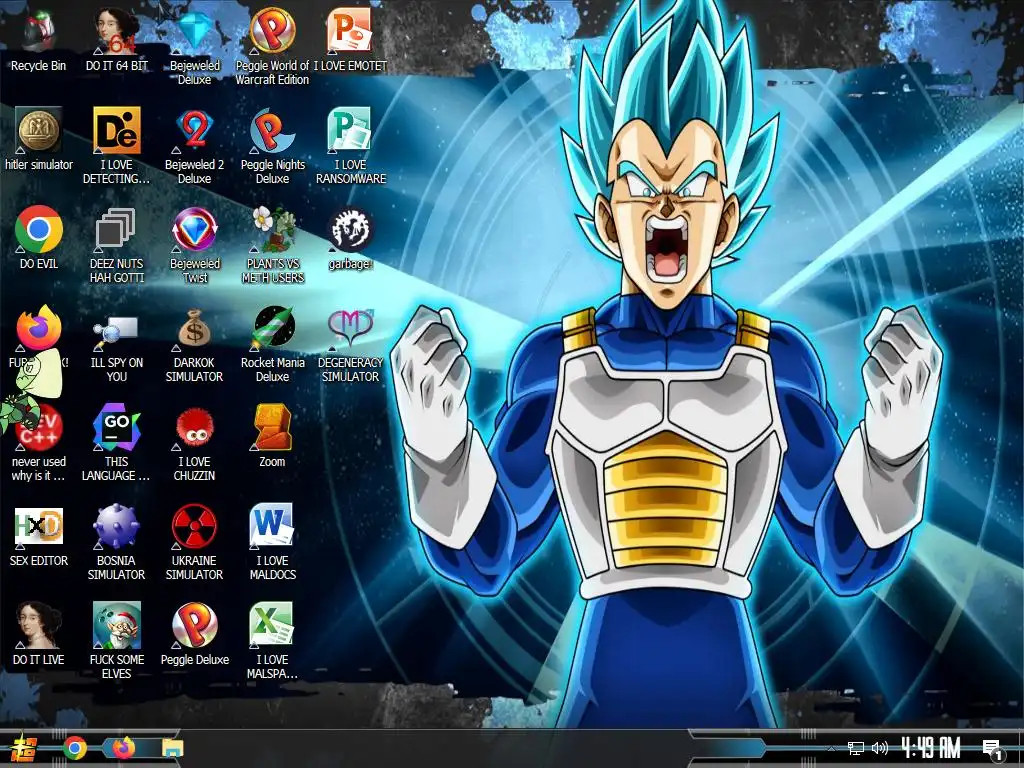Open the Peggle Nights Deluxe shortcut

coord(272,145)
